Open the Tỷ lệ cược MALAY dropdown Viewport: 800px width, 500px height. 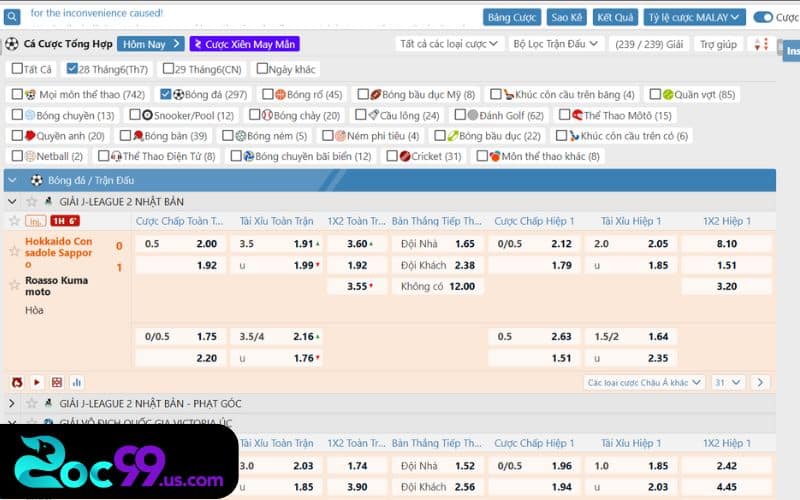pyautogui.click(x=694, y=17)
